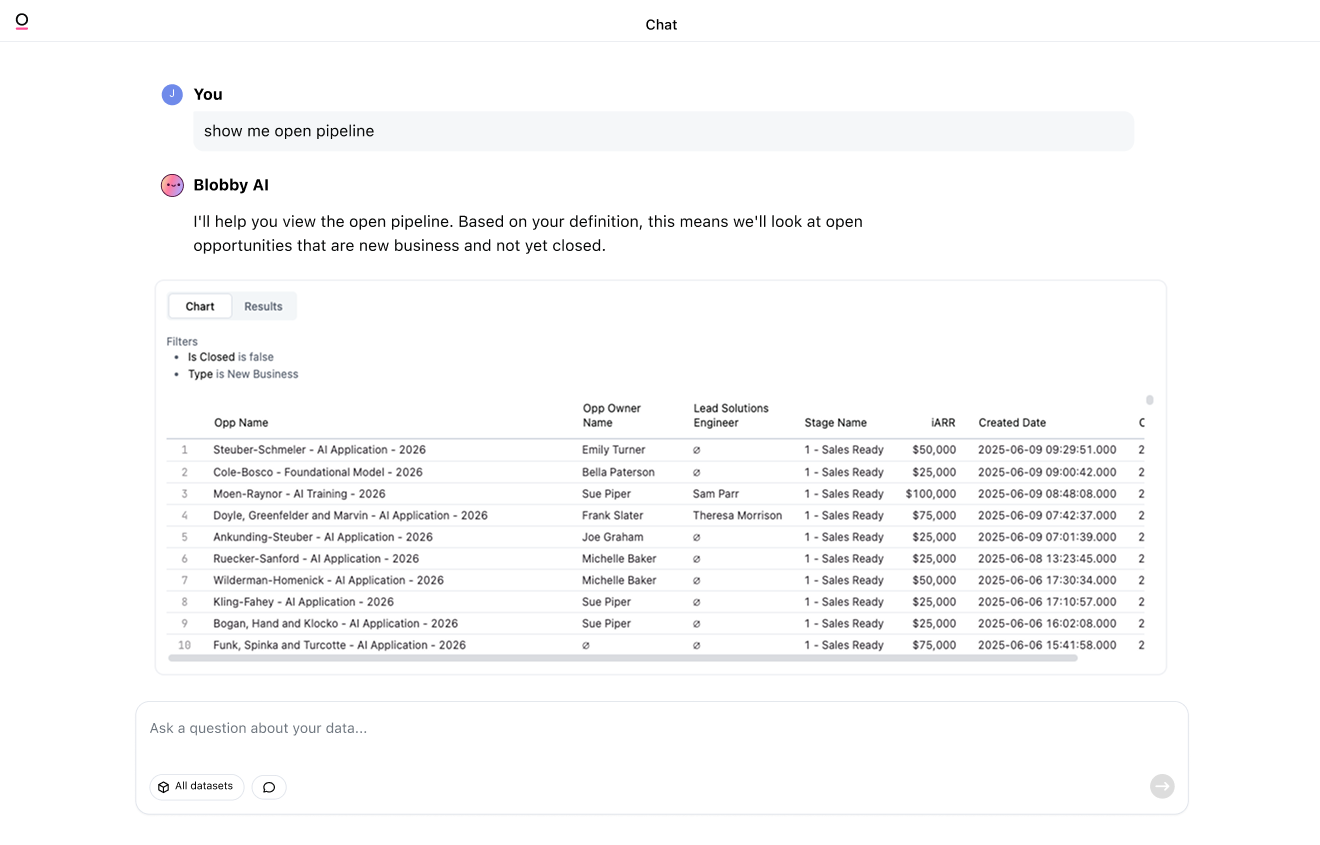Select the Stage Name column header
Screen dimensions: 1320x845
(x=835, y=423)
